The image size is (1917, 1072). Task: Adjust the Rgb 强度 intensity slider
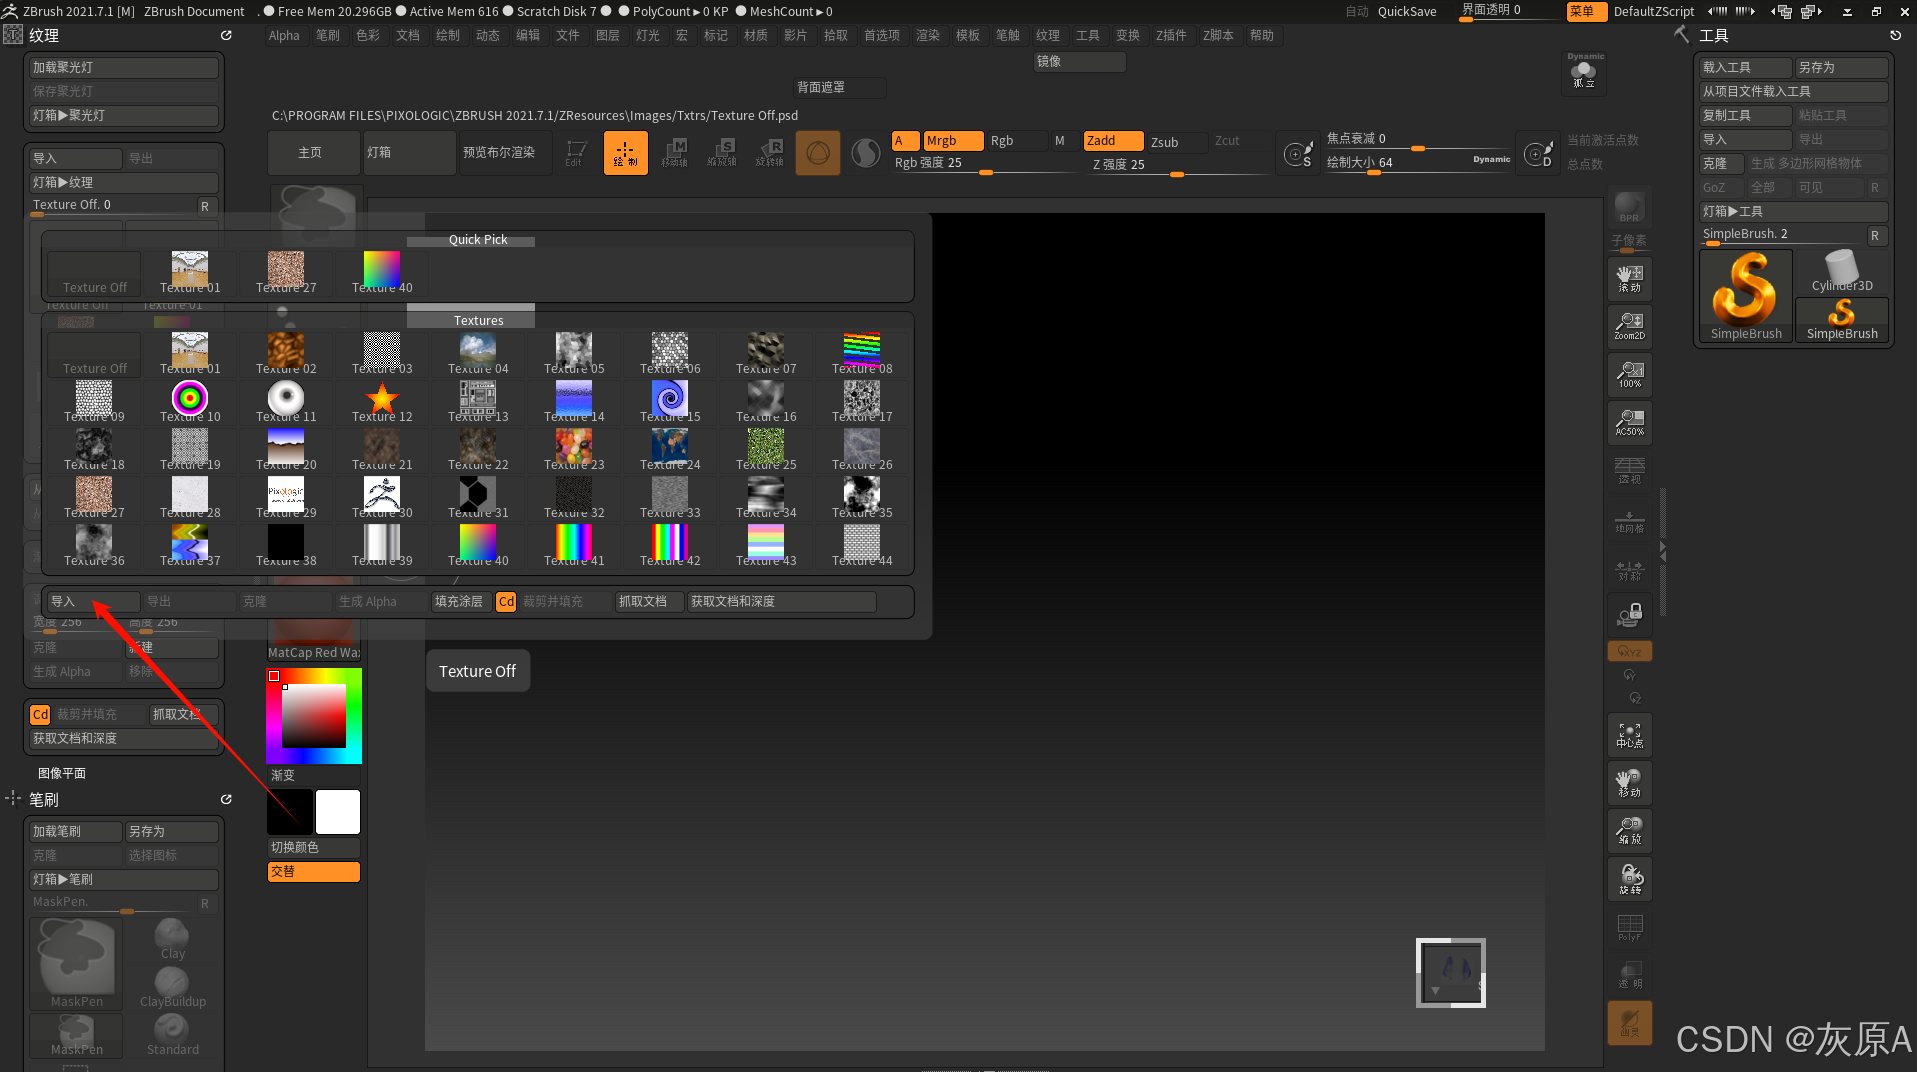(987, 164)
